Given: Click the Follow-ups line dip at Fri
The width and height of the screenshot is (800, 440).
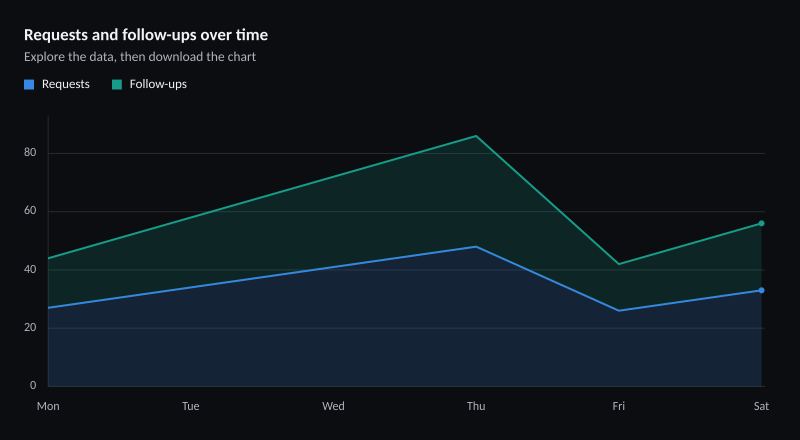Looking at the screenshot, I should coord(618,264).
